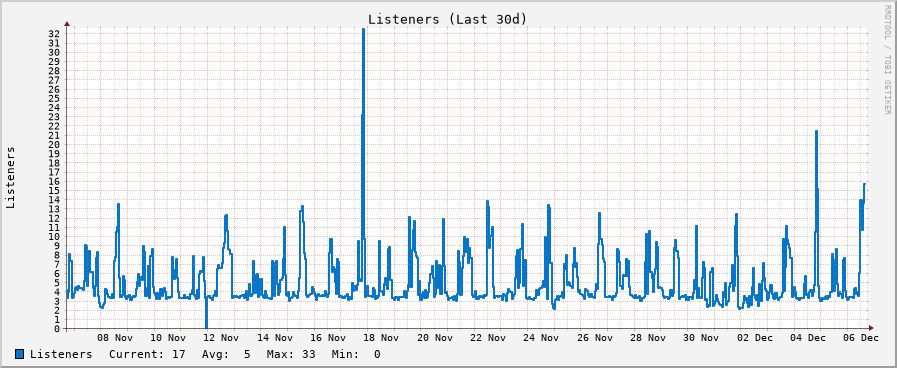Click the '12 Nov' x-axis date label
The width and height of the screenshot is (897, 368).
point(222,338)
